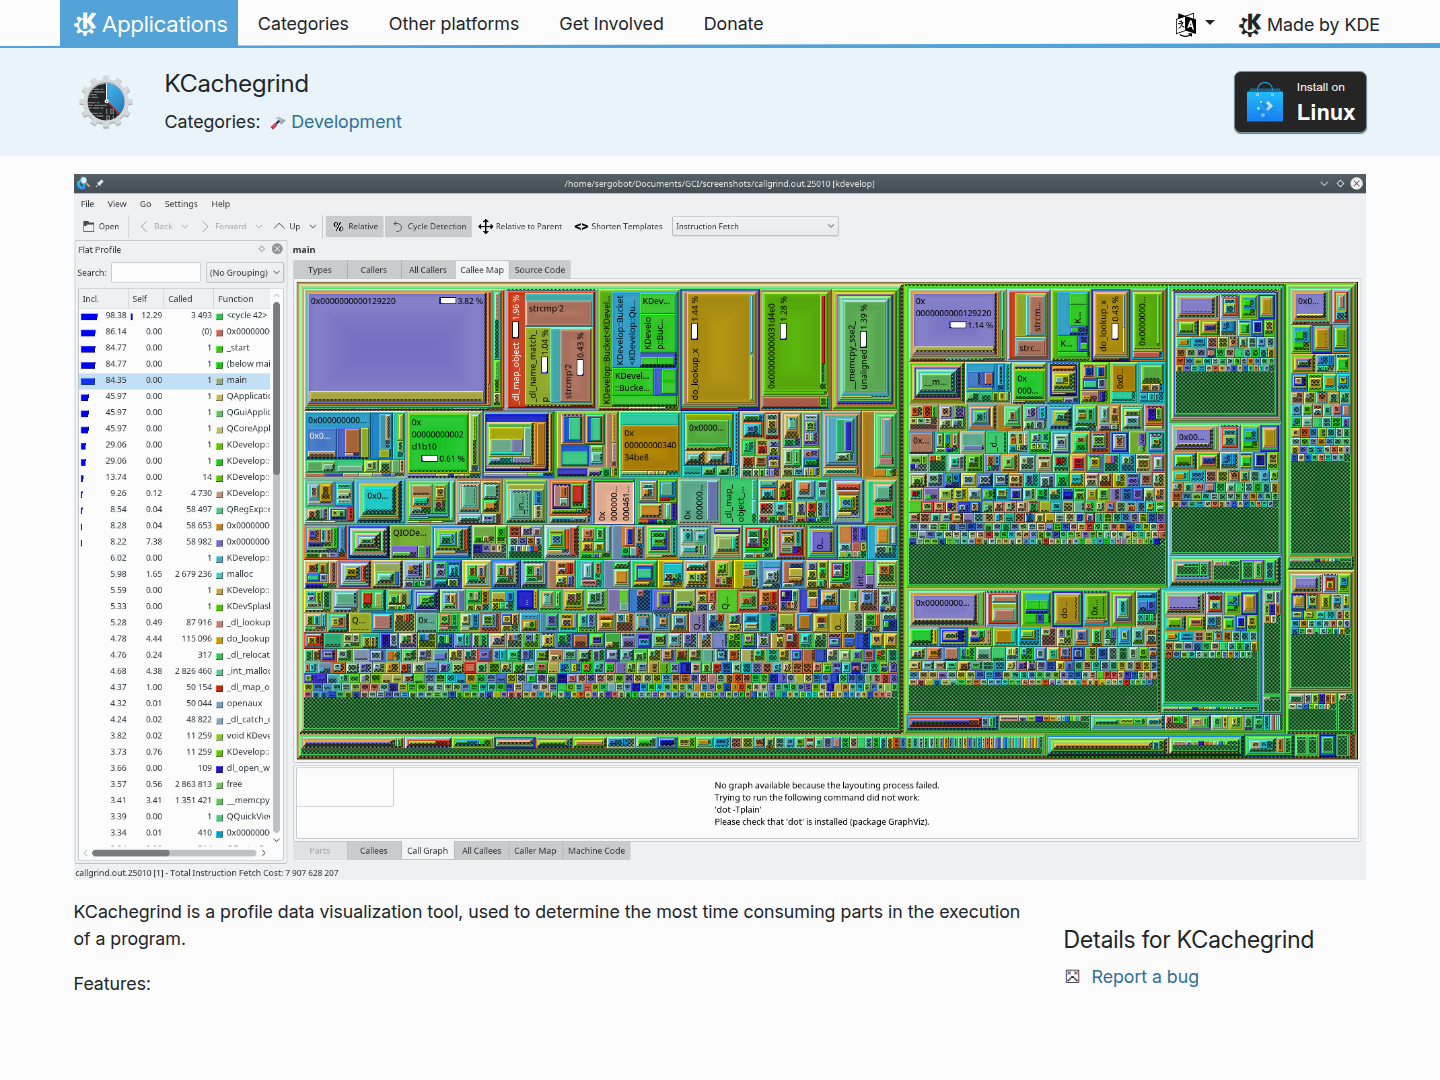The width and height of the screenshot is (1440, 1080).
Task: Click the KDE gear logo beside Applications
Action: pos(85,24)
